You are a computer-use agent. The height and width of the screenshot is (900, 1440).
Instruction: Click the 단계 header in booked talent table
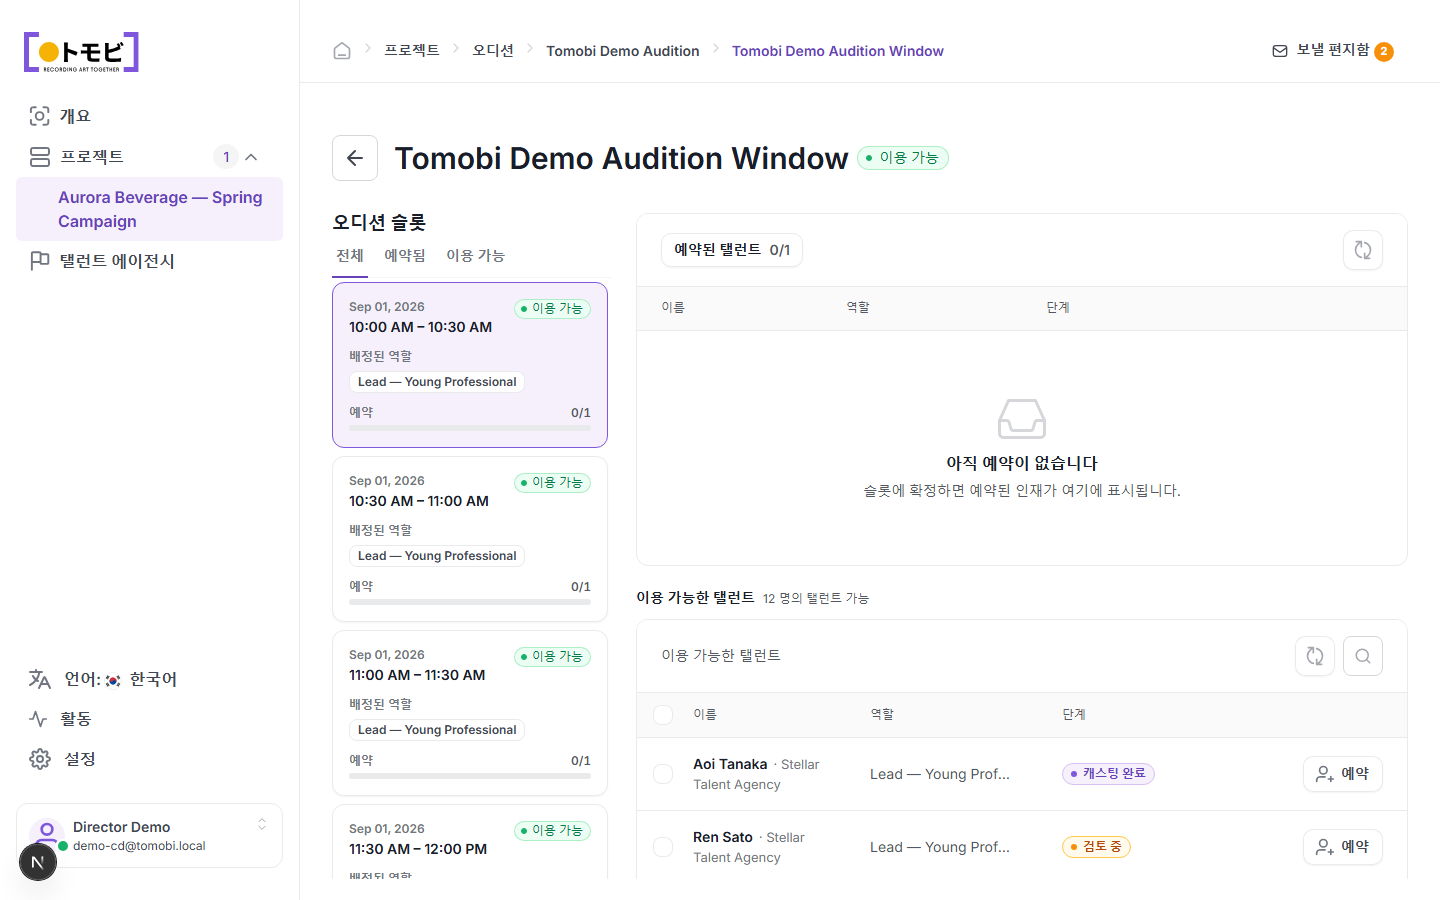click(x=1058, y=308)
